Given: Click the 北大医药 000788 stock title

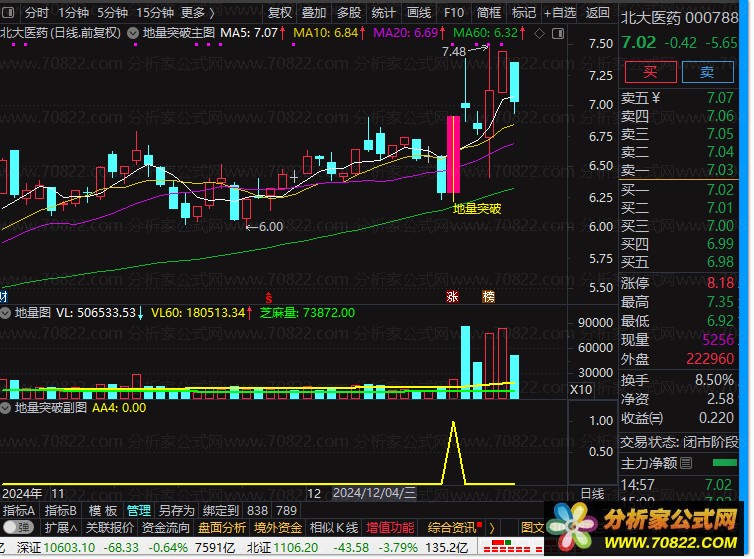Looking at the screenshot, I should tap(679, 18).
